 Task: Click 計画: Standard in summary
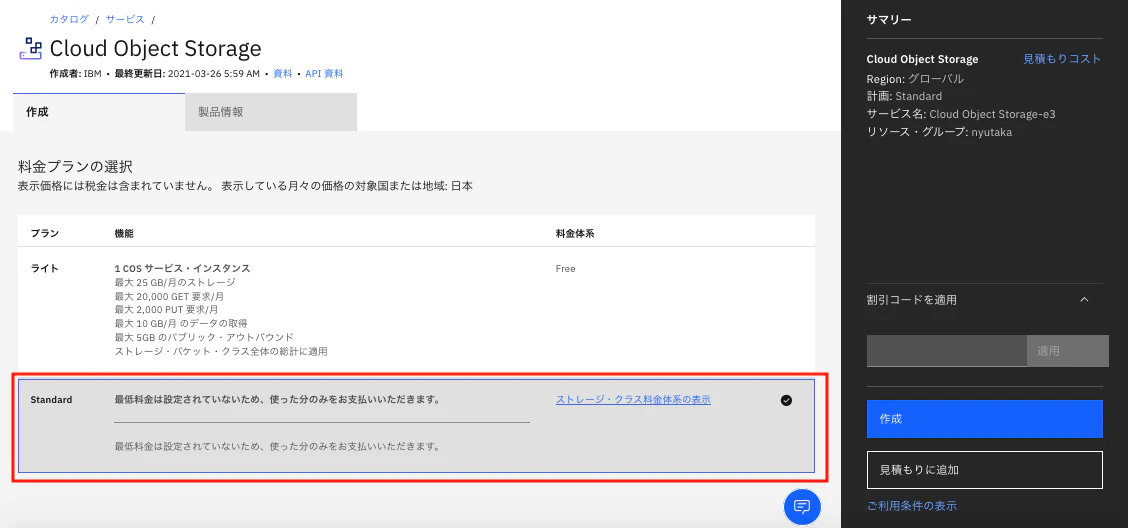coord(904,96)
